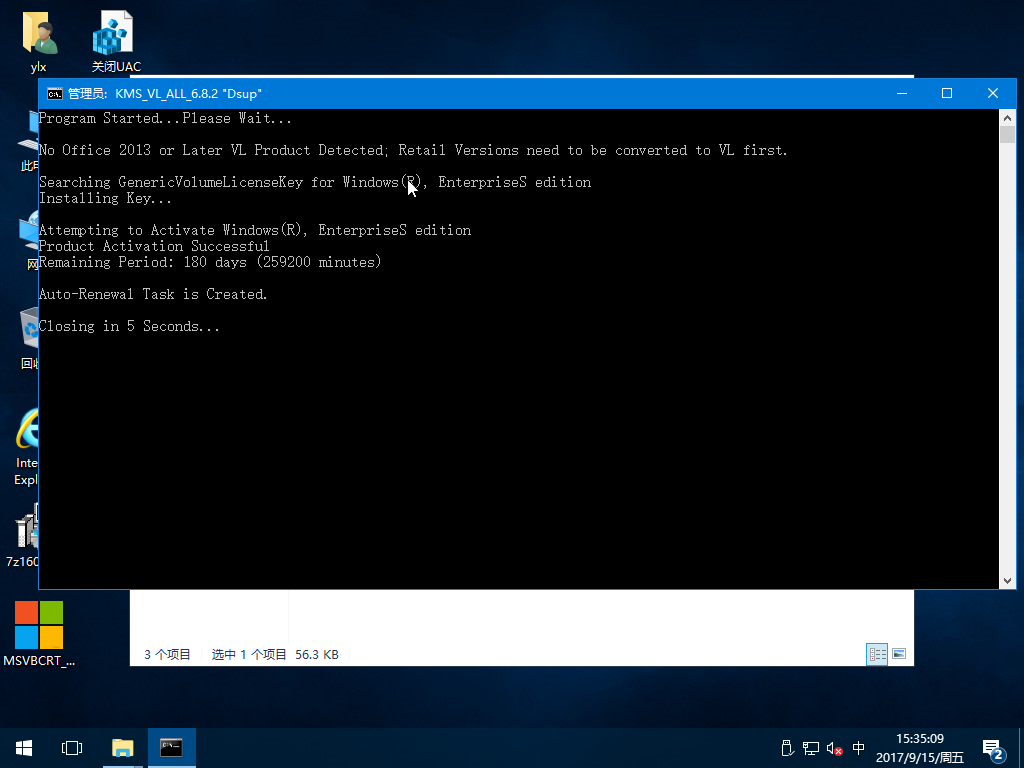
Task: Click '3 个项目' in Explorer status bar
Action: tap(167, 654)
